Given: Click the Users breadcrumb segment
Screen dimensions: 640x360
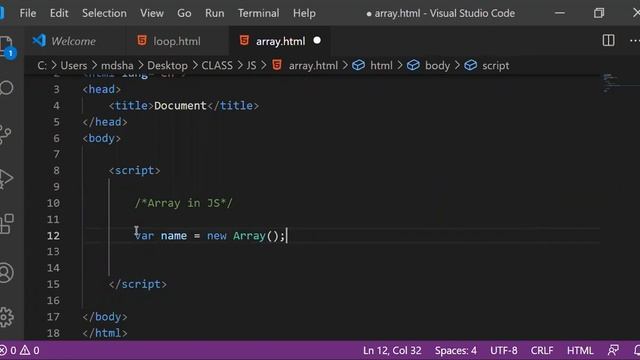Looking at the screenshot, I should click(x=74, y=65).
